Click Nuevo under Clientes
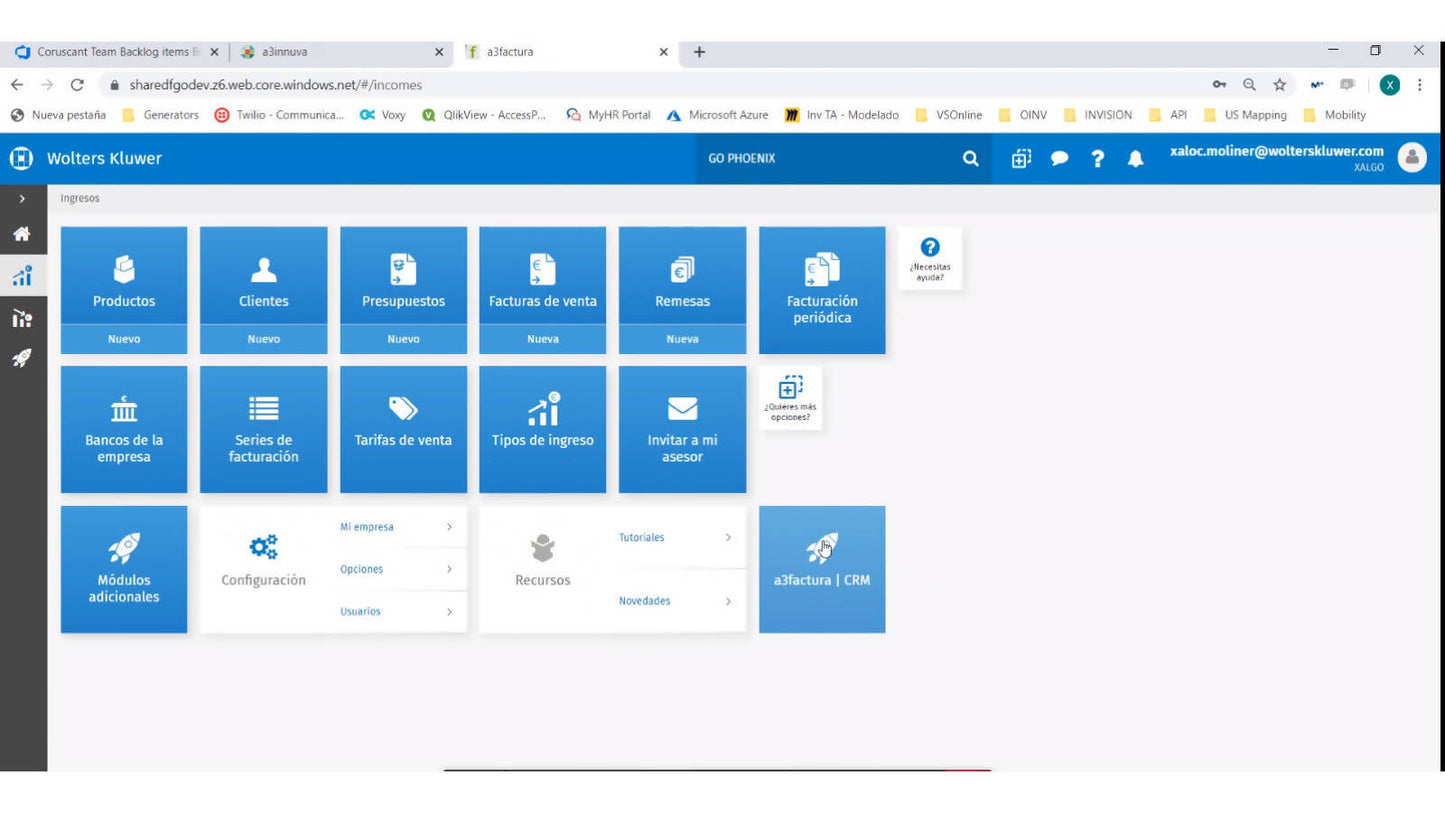Viewport: 1445px width, 813px height. pyautogui.click(x=263, y=339)
